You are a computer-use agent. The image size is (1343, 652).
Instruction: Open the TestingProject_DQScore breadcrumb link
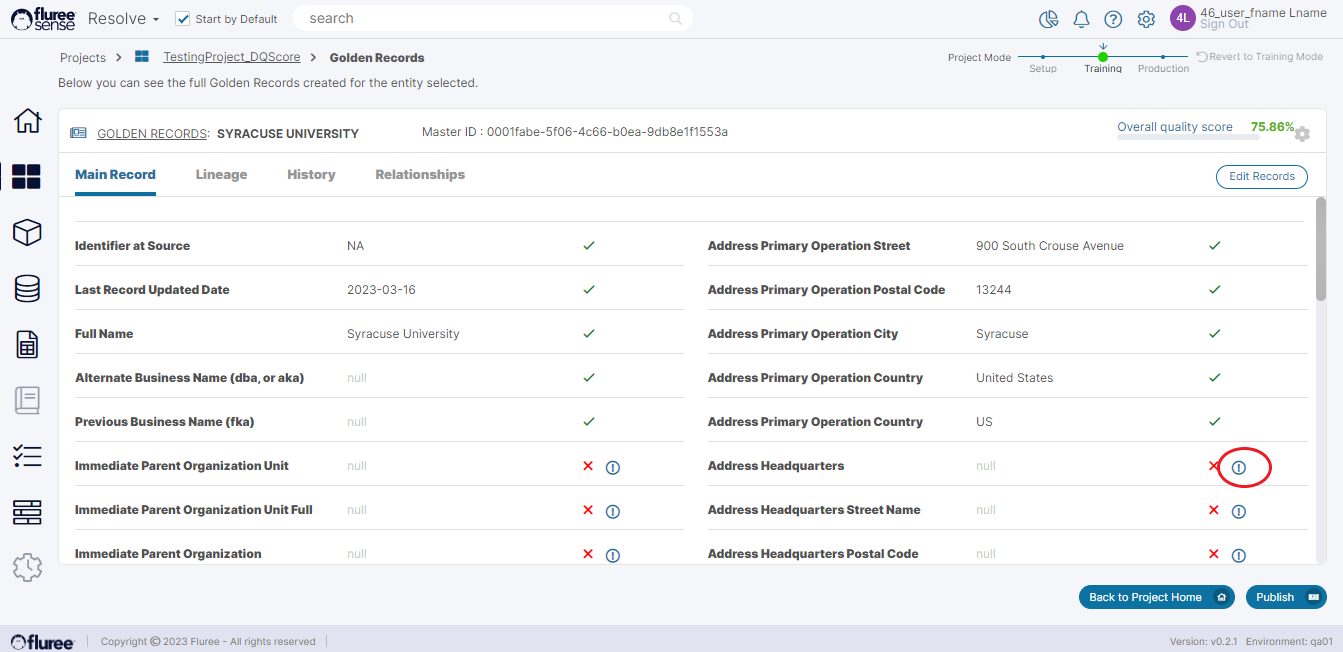pos(231,57)
